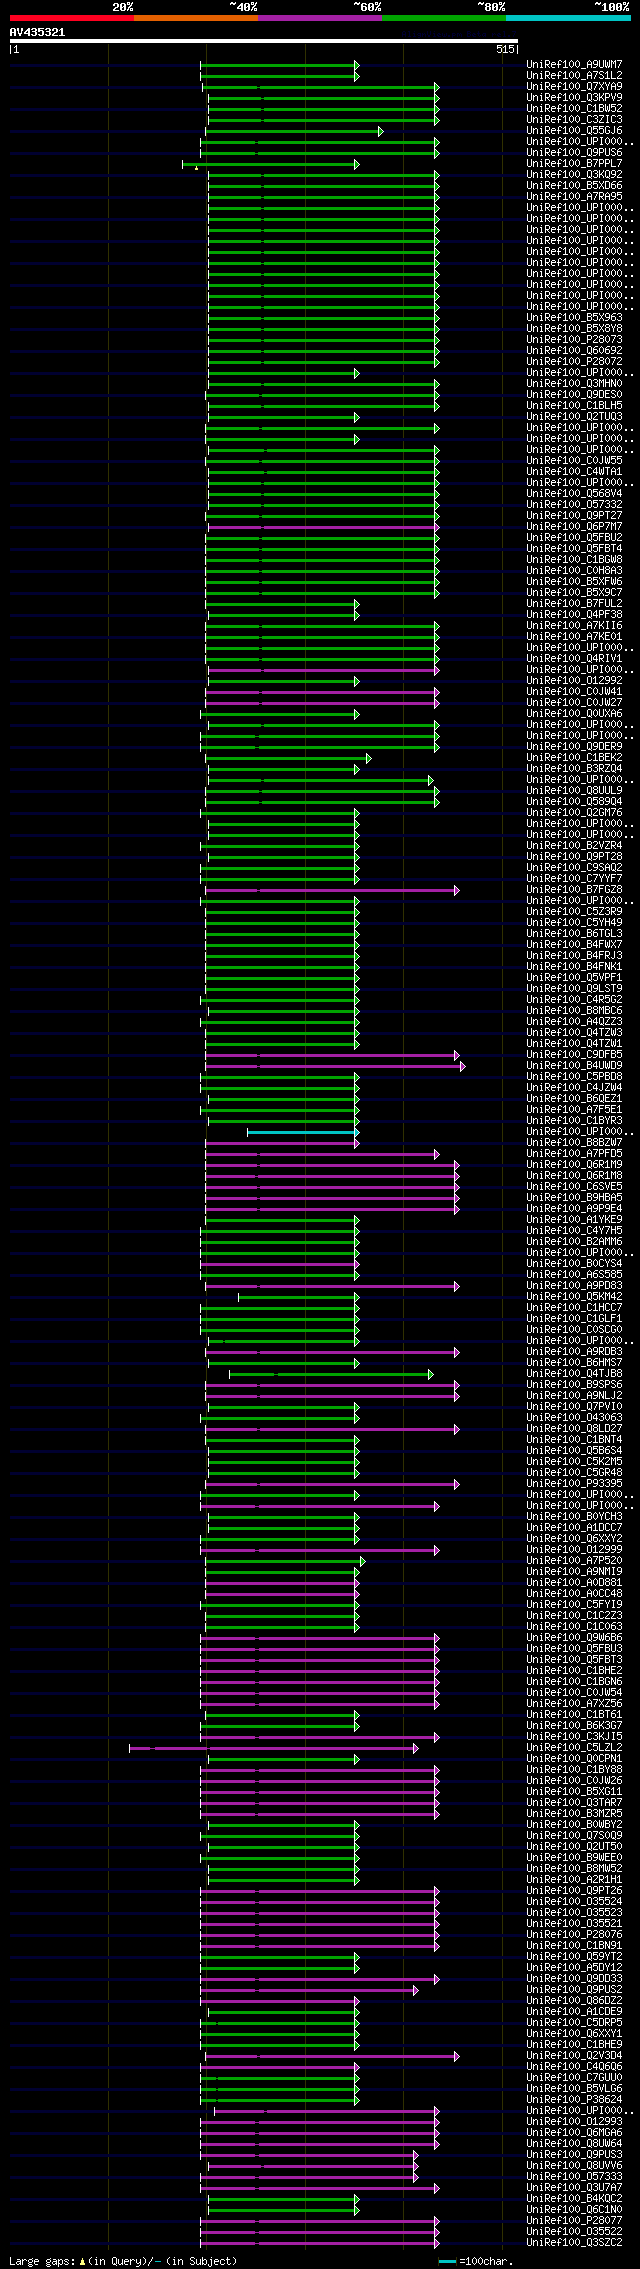Select label UniRef100_Q9LST9
This screenshot has height=2269, width=640.
[574, 989]
